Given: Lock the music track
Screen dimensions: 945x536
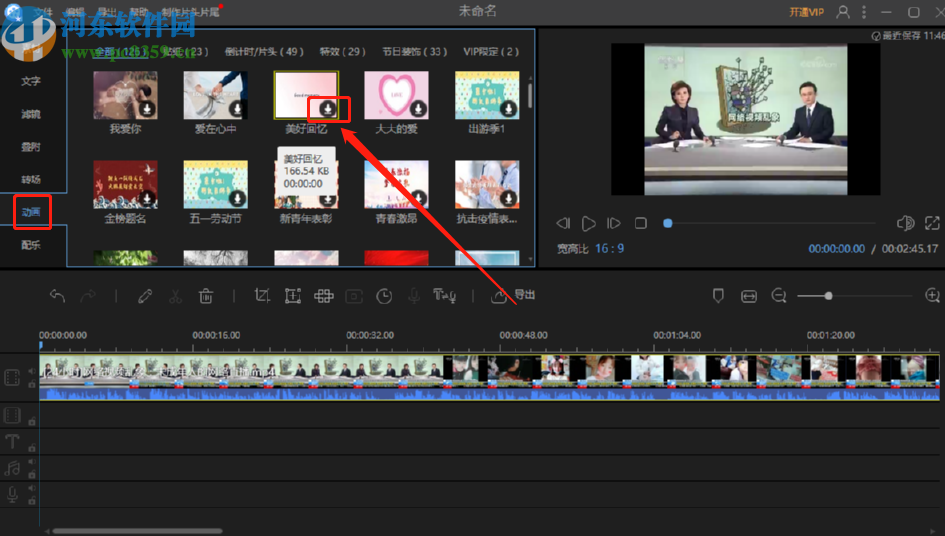Looking at the screenshot, I should click(31, 474).
